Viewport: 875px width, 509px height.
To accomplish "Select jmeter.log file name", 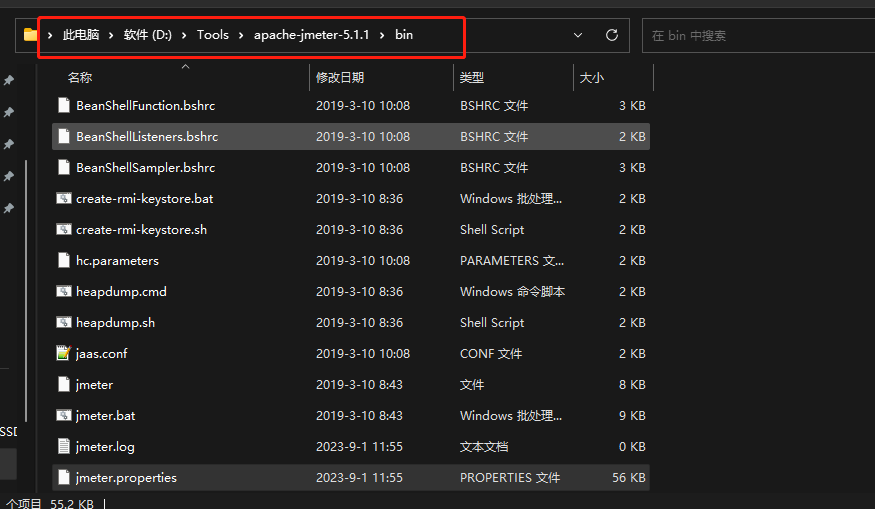I will pyautogui.click(x=105, y=446).
